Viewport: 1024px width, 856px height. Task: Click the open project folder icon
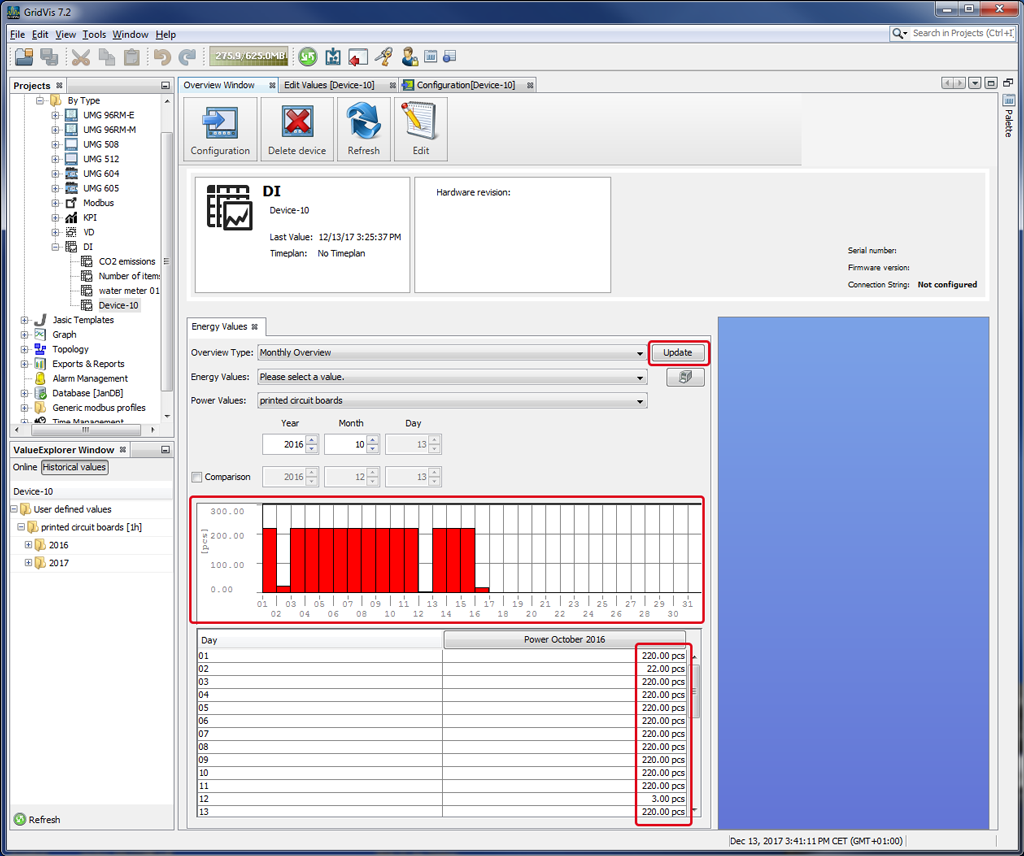point(24,56)
